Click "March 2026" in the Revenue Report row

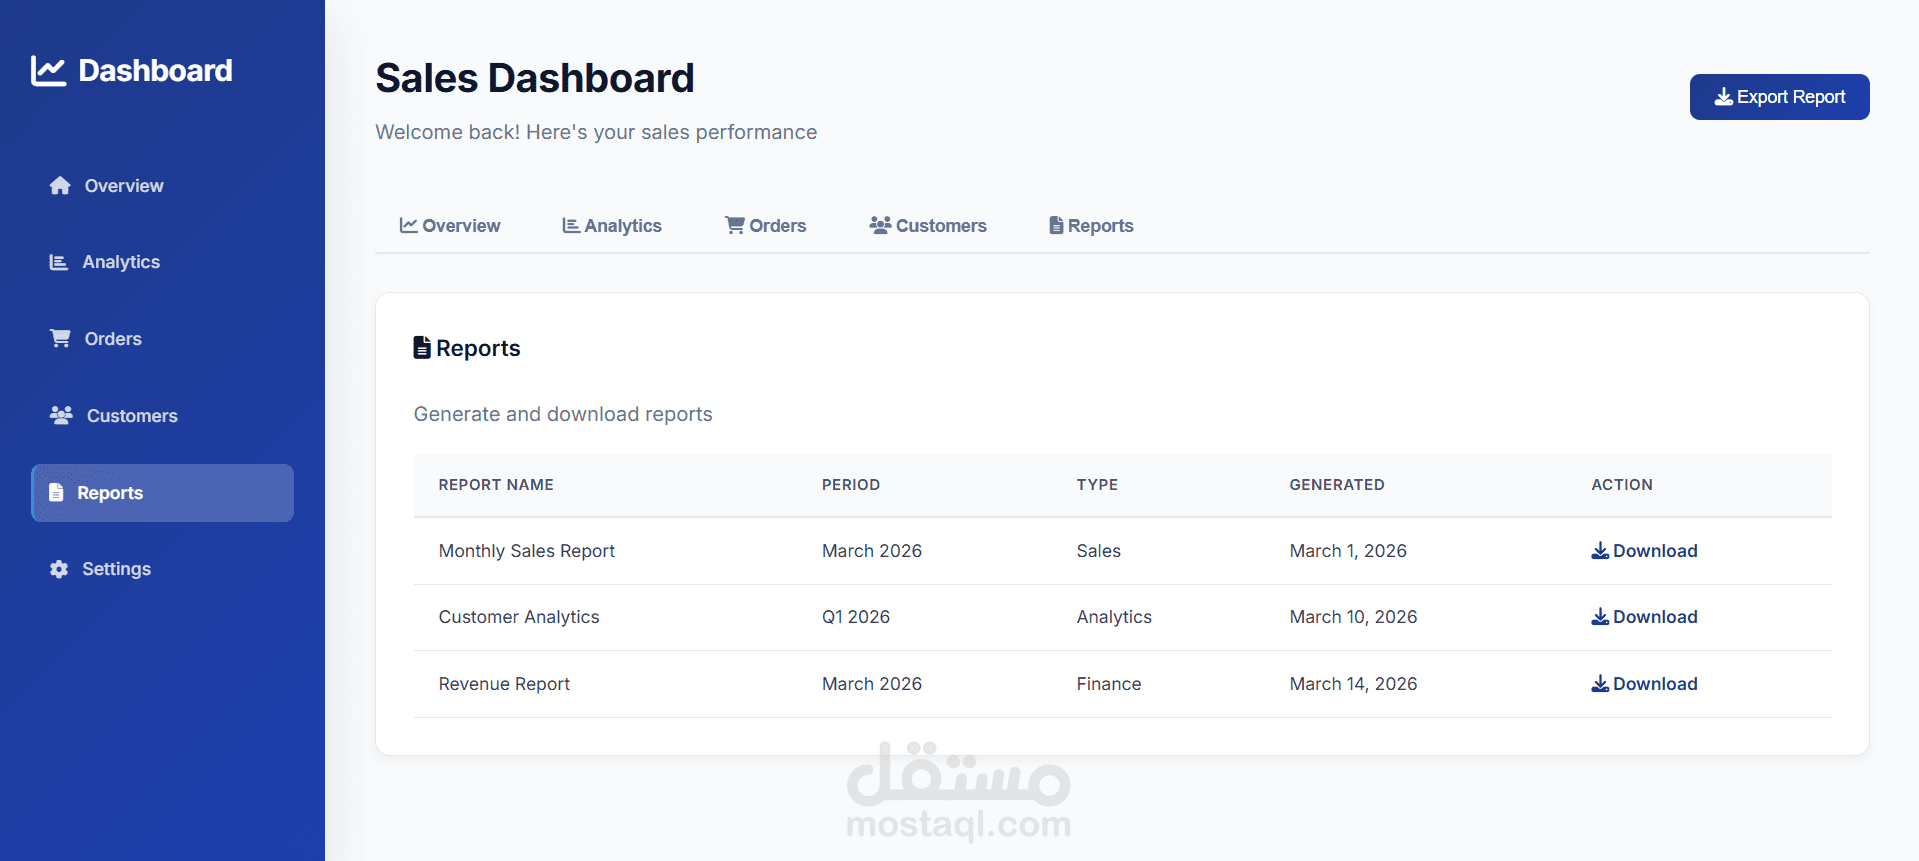[872, 684]
